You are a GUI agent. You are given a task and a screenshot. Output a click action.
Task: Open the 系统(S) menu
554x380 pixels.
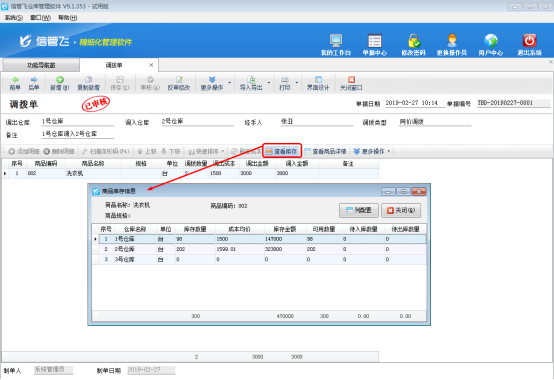point(14,18)
